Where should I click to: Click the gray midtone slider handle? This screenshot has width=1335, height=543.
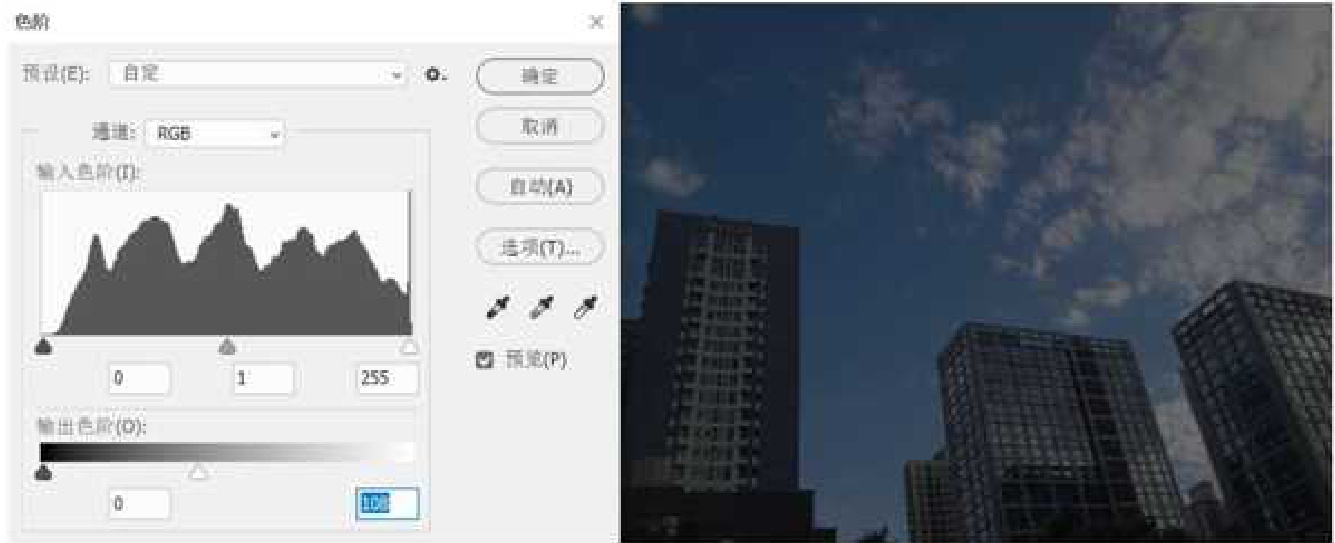[x=227, y=347]
